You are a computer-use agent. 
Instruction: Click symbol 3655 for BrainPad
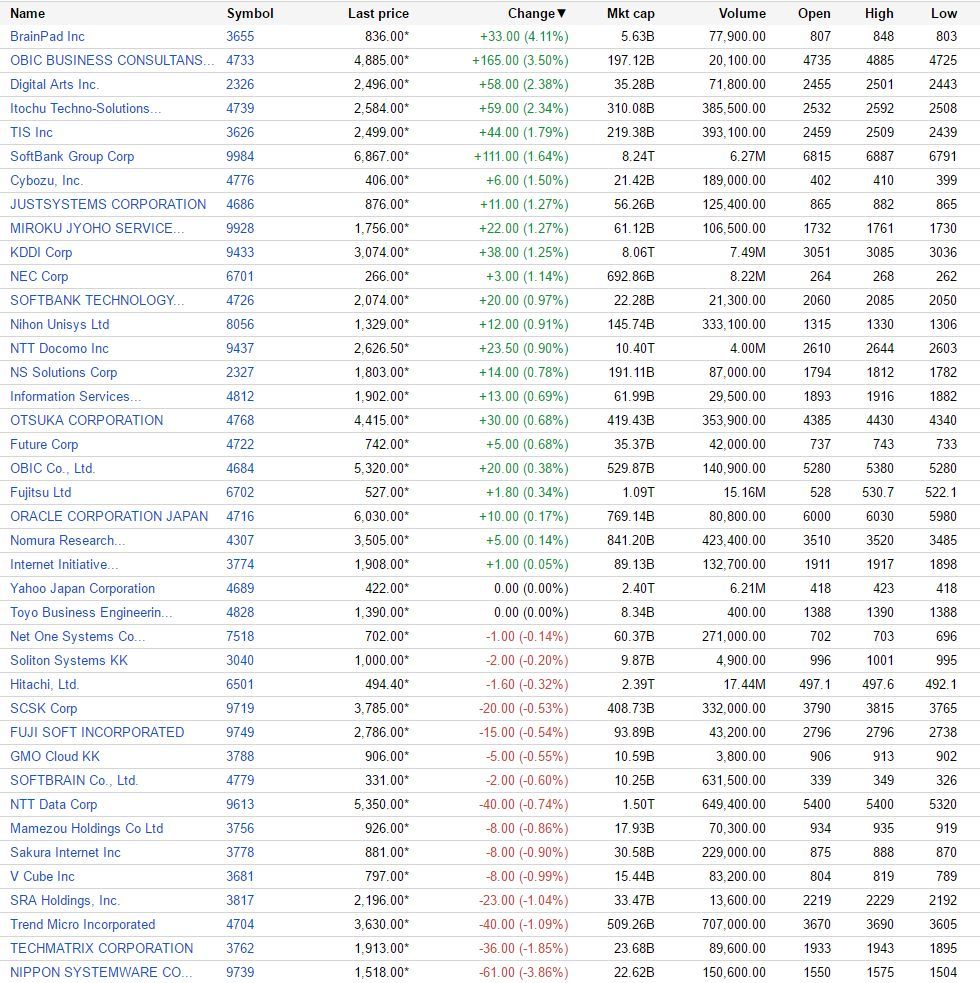pyautogui.click(x=240, y=36)
